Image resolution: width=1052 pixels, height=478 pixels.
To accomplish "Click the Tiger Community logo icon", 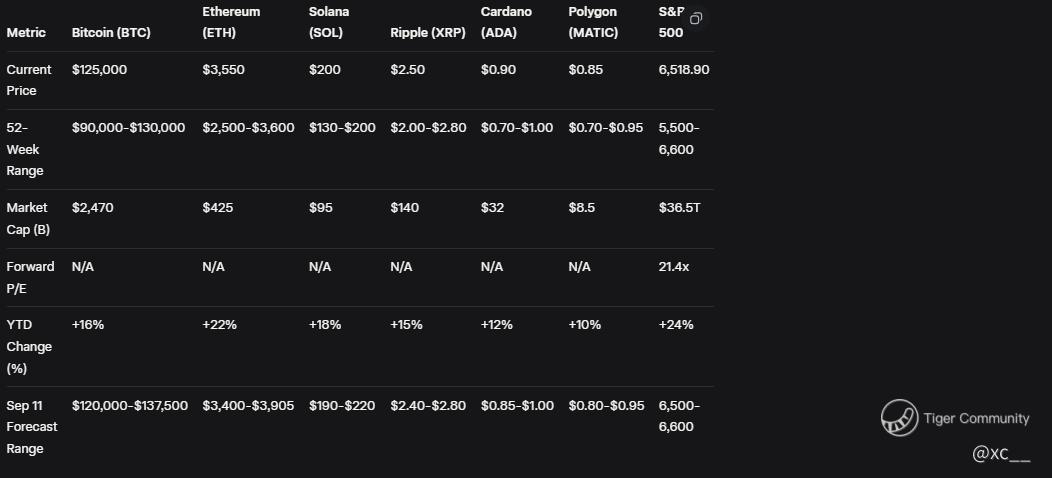I will tap(899, 418).
